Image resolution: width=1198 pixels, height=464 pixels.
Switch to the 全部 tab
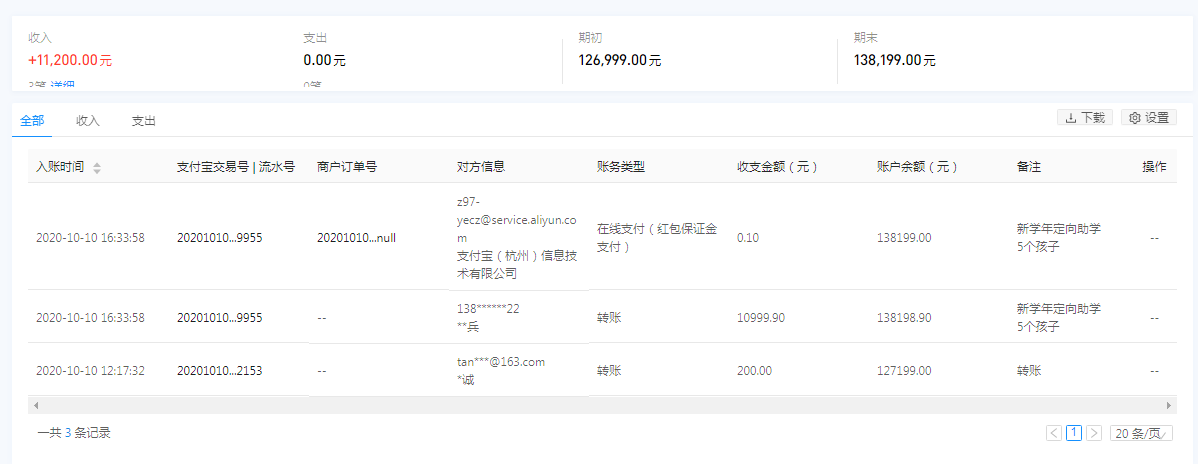[32, 121]
